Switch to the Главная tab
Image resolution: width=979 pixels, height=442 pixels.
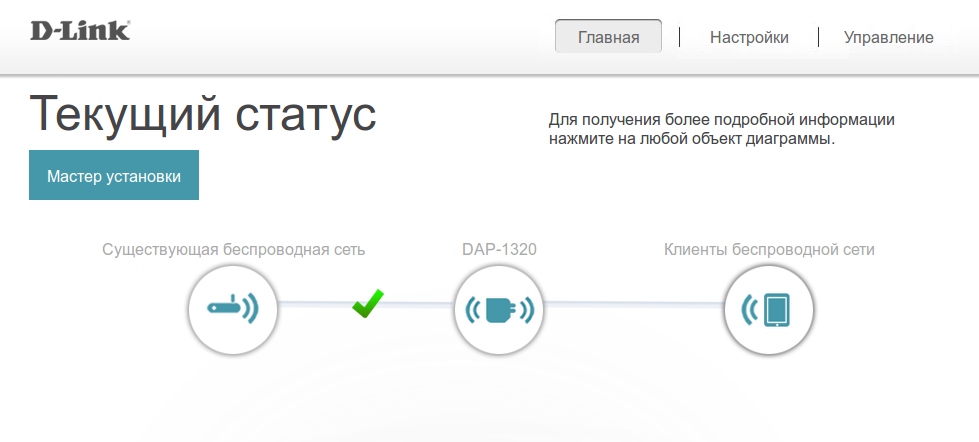click(x=608, y=37)
